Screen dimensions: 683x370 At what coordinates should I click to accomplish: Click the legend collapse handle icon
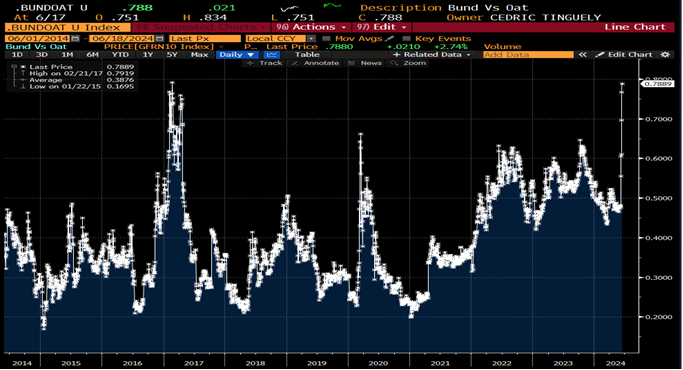point(14,67)
